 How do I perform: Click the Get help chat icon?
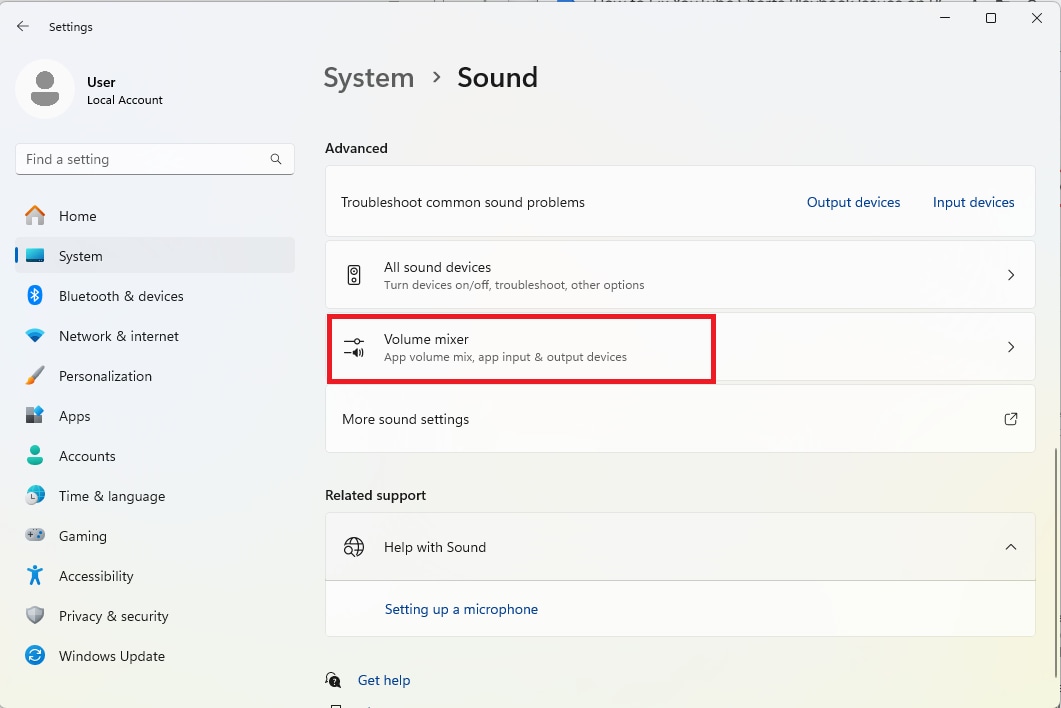pyautogui.click(x=333, y=680)
